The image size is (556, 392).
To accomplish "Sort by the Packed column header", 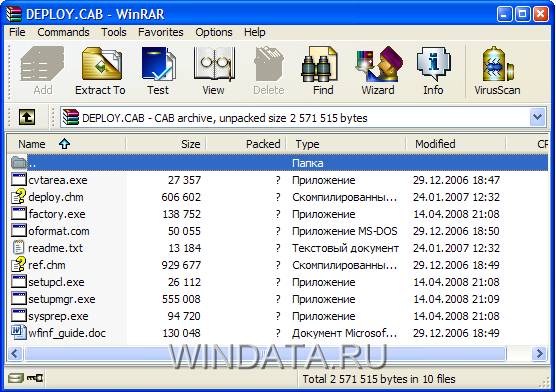I will [246, 144].
